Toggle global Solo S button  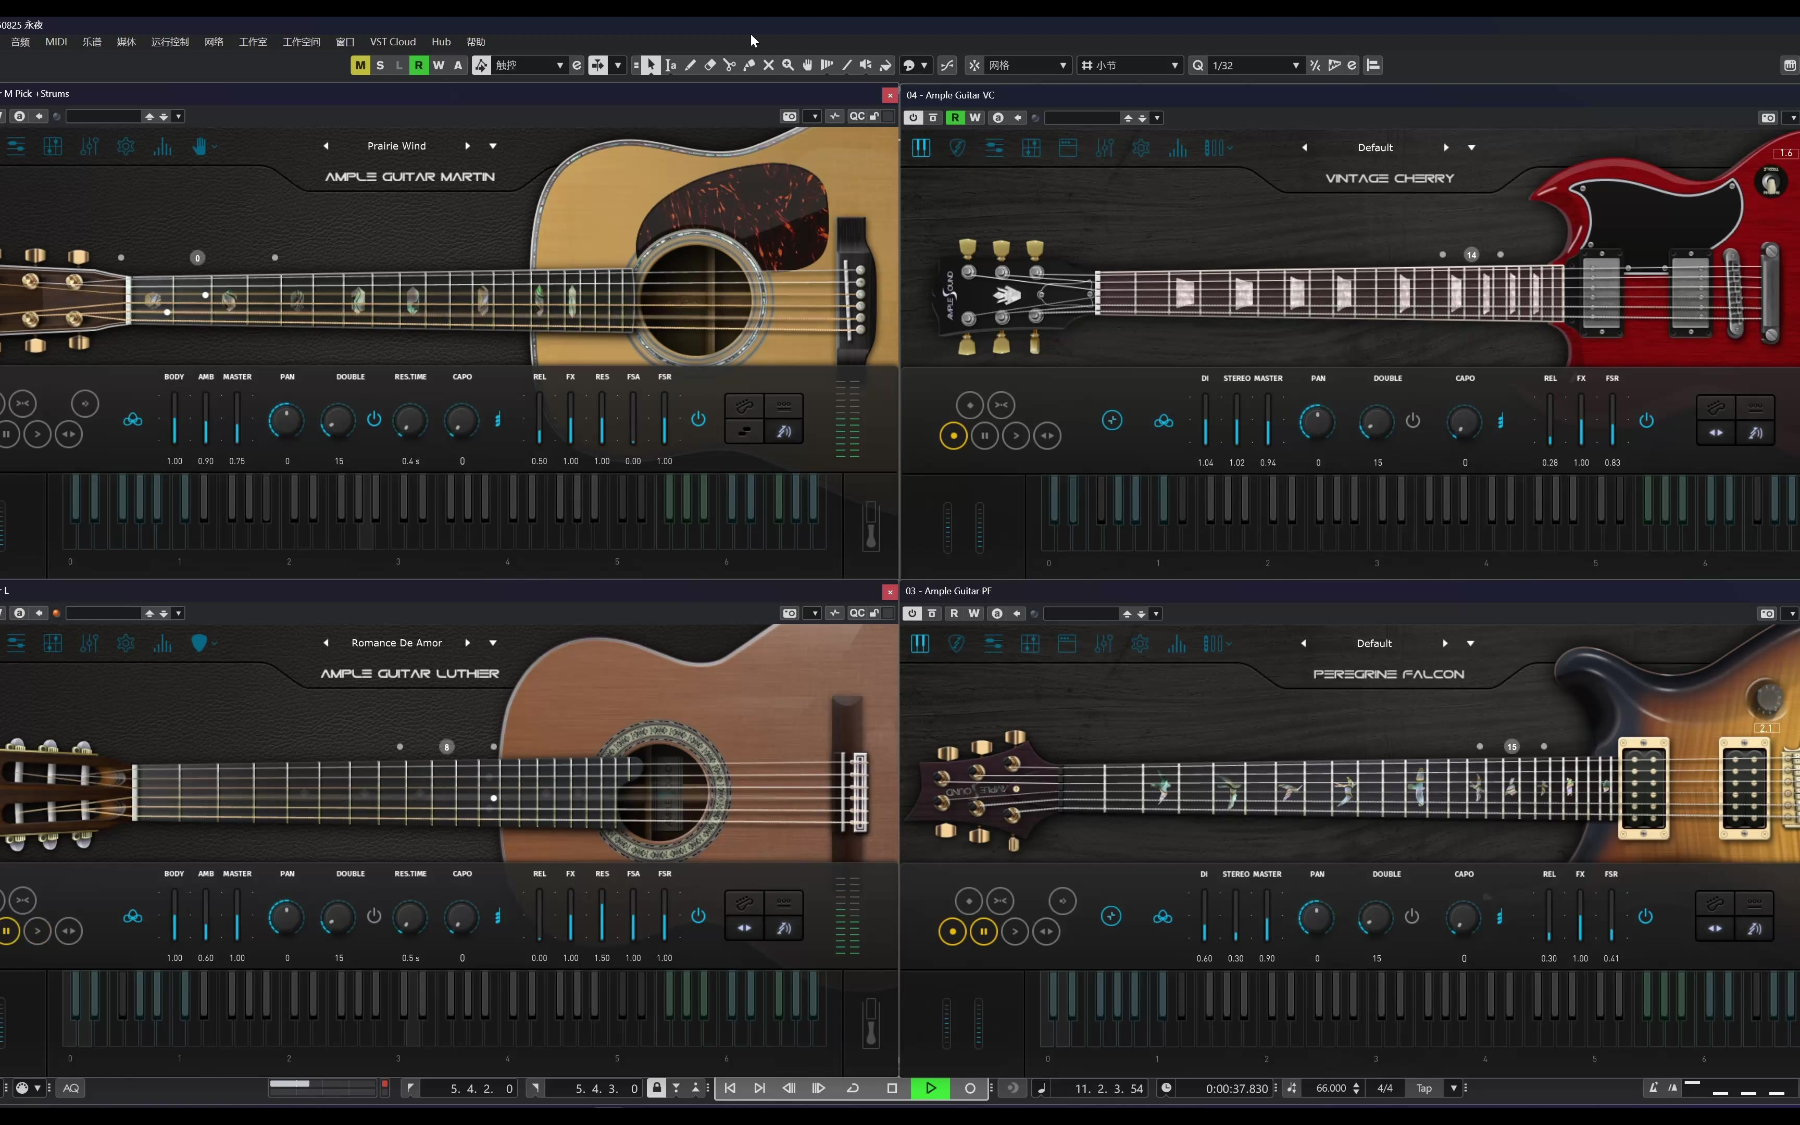click(380, 65)
